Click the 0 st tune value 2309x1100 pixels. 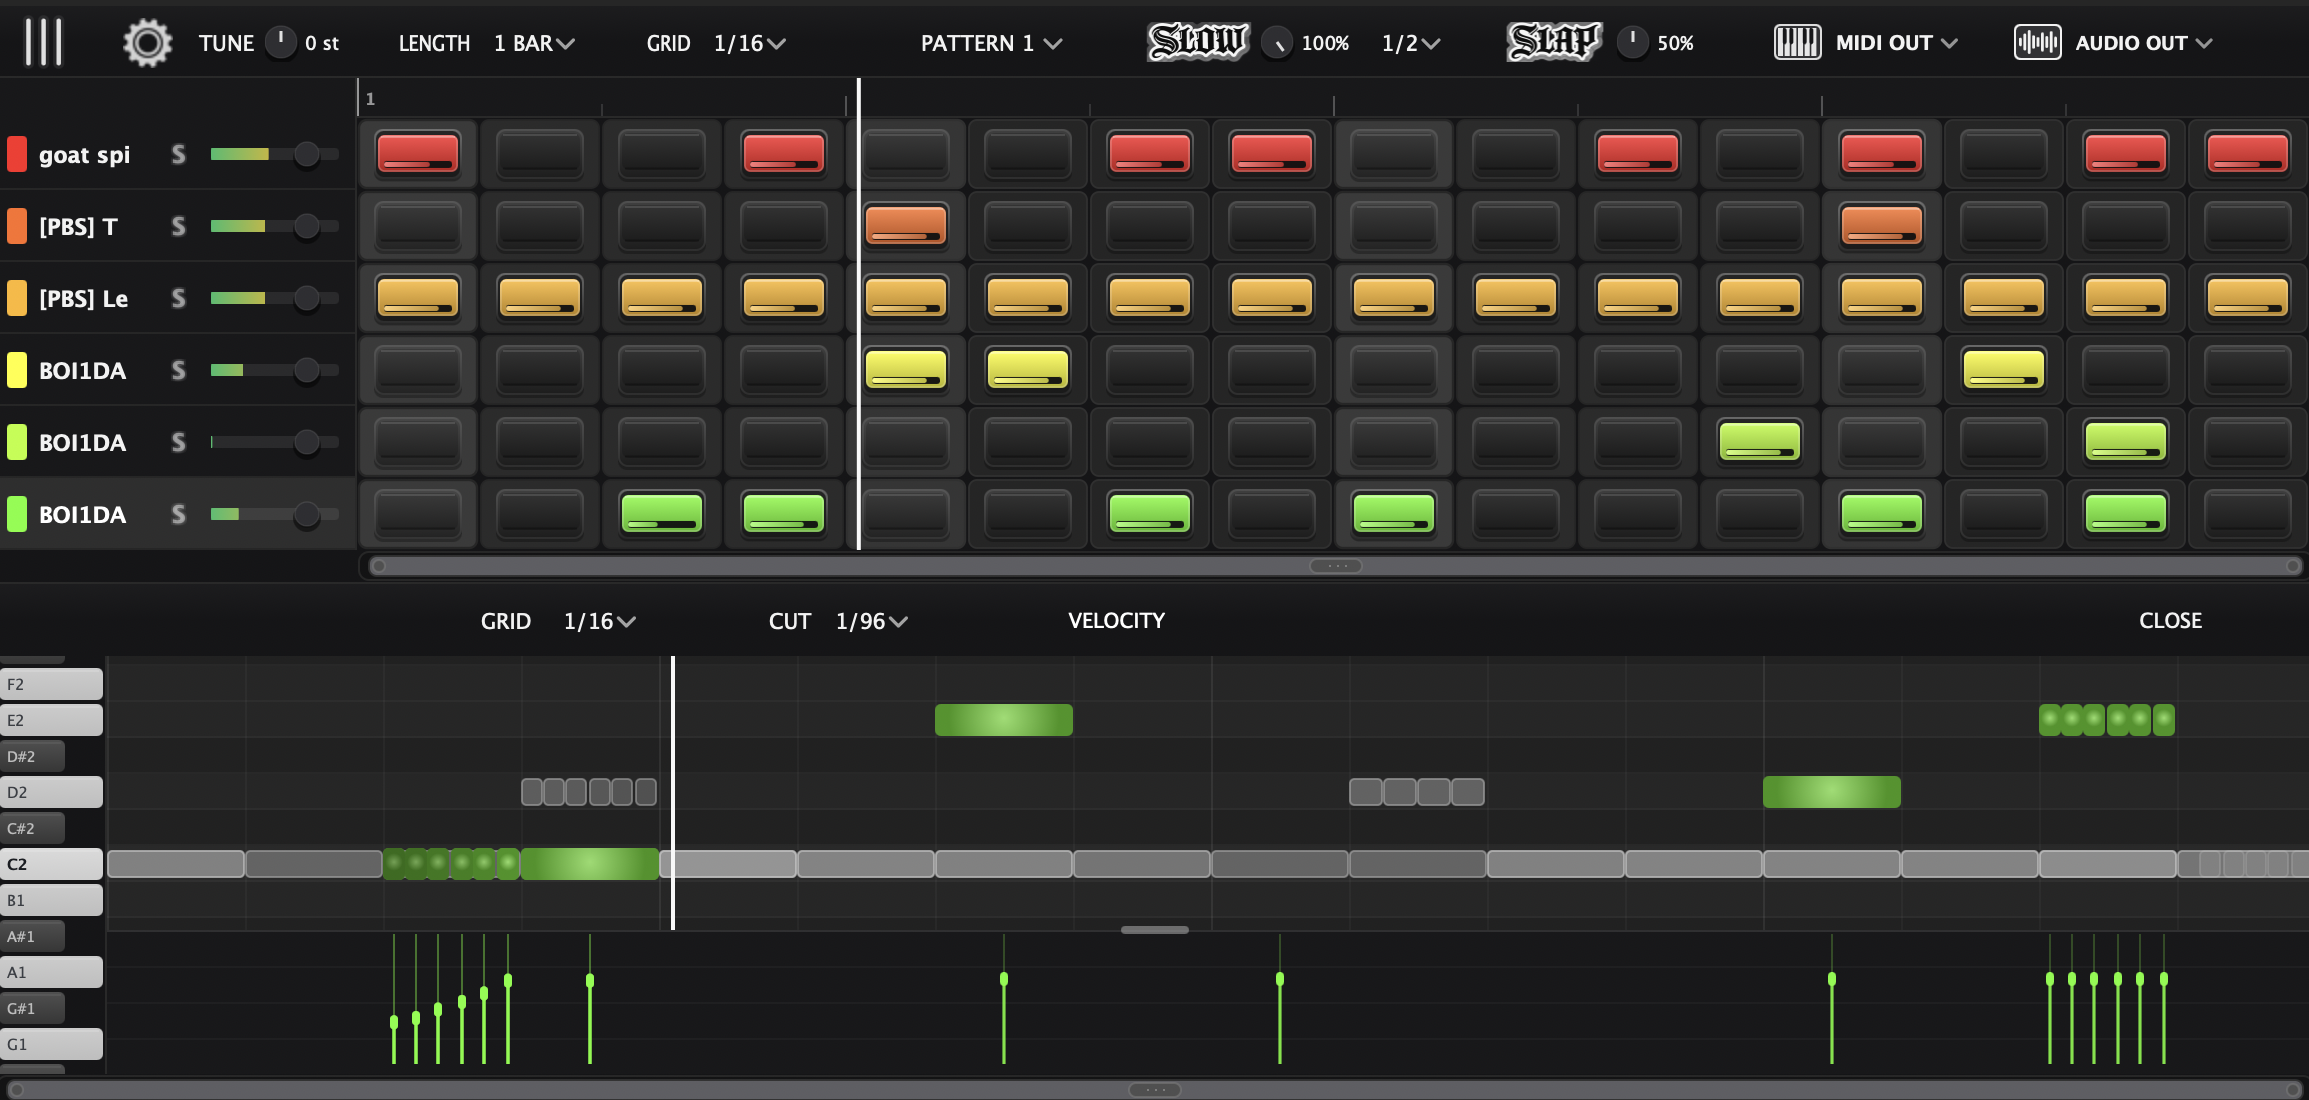[321, 43]
